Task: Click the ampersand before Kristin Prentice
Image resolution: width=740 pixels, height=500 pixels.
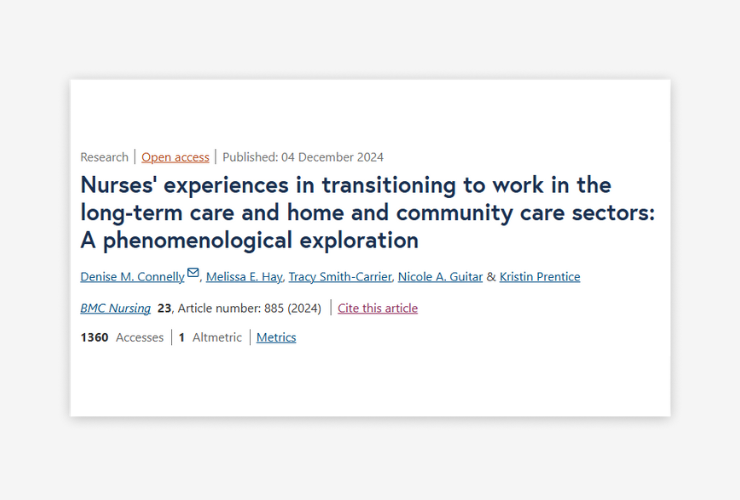Action: coord(491,277)
